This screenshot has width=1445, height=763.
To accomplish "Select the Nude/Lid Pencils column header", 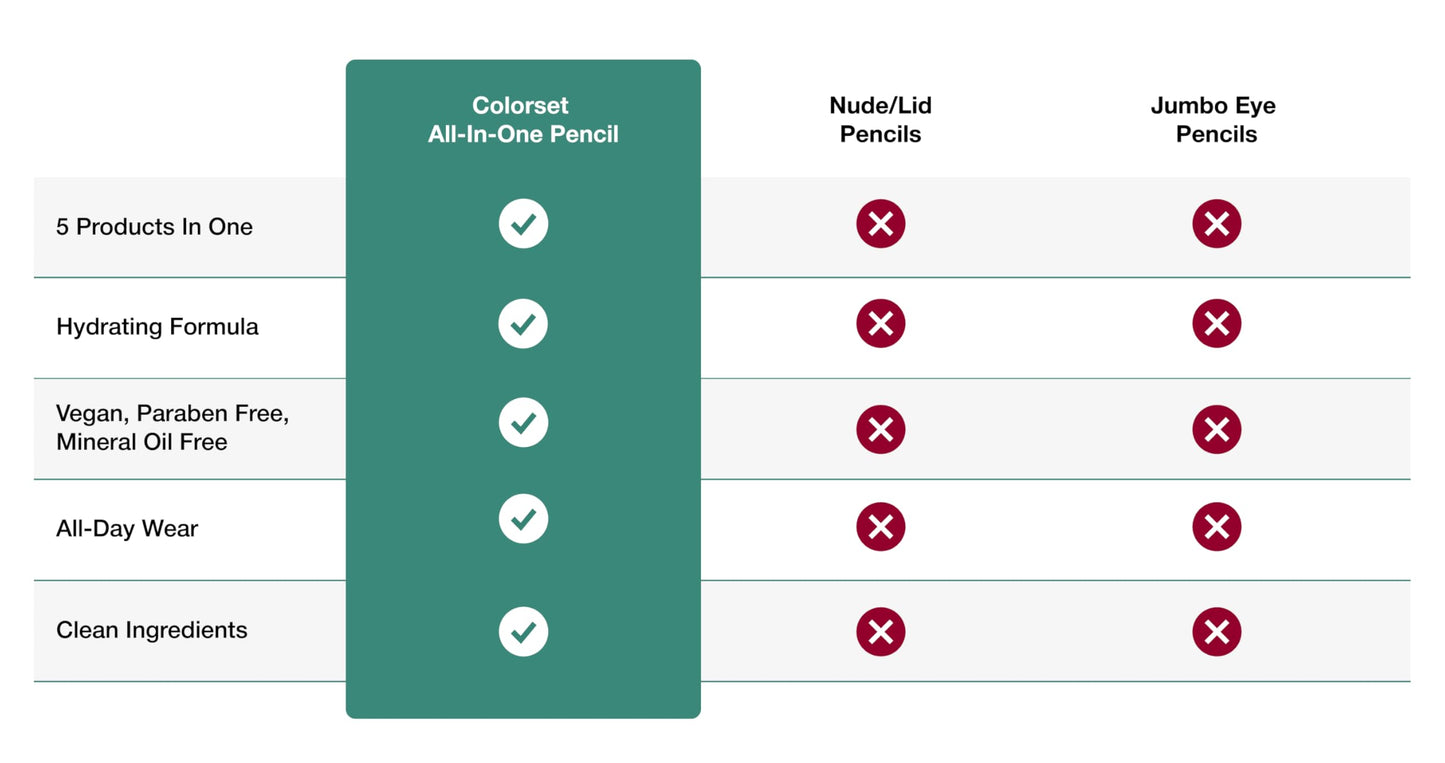I will click(880, 120).
